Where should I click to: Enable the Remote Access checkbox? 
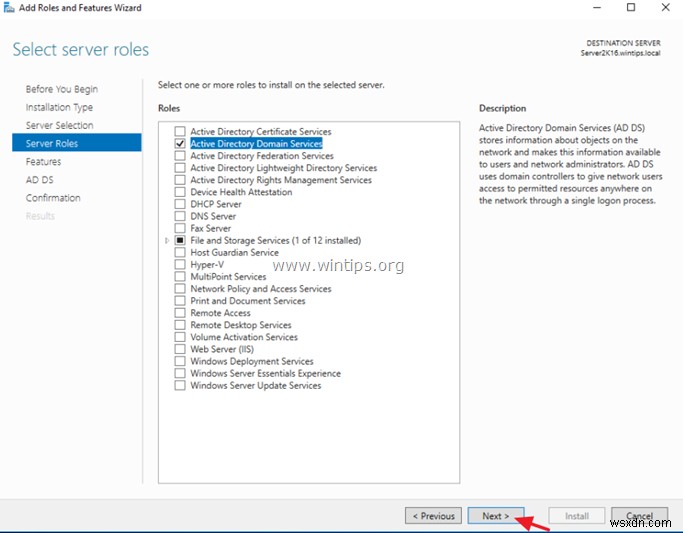[x=180, y=313]
